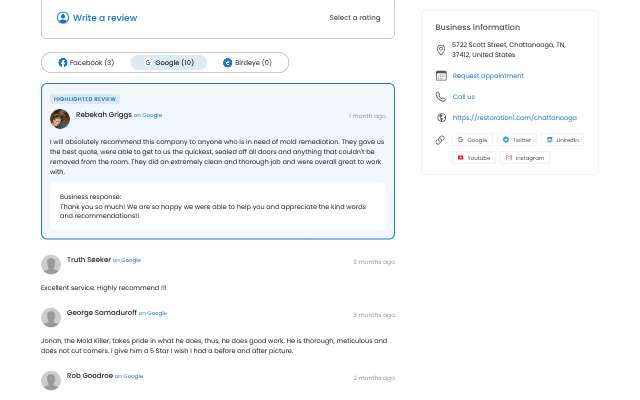Open the Google social profile button
Viewport: 640px width, 400px height.
pyautogui.click(x=472, y=140)
